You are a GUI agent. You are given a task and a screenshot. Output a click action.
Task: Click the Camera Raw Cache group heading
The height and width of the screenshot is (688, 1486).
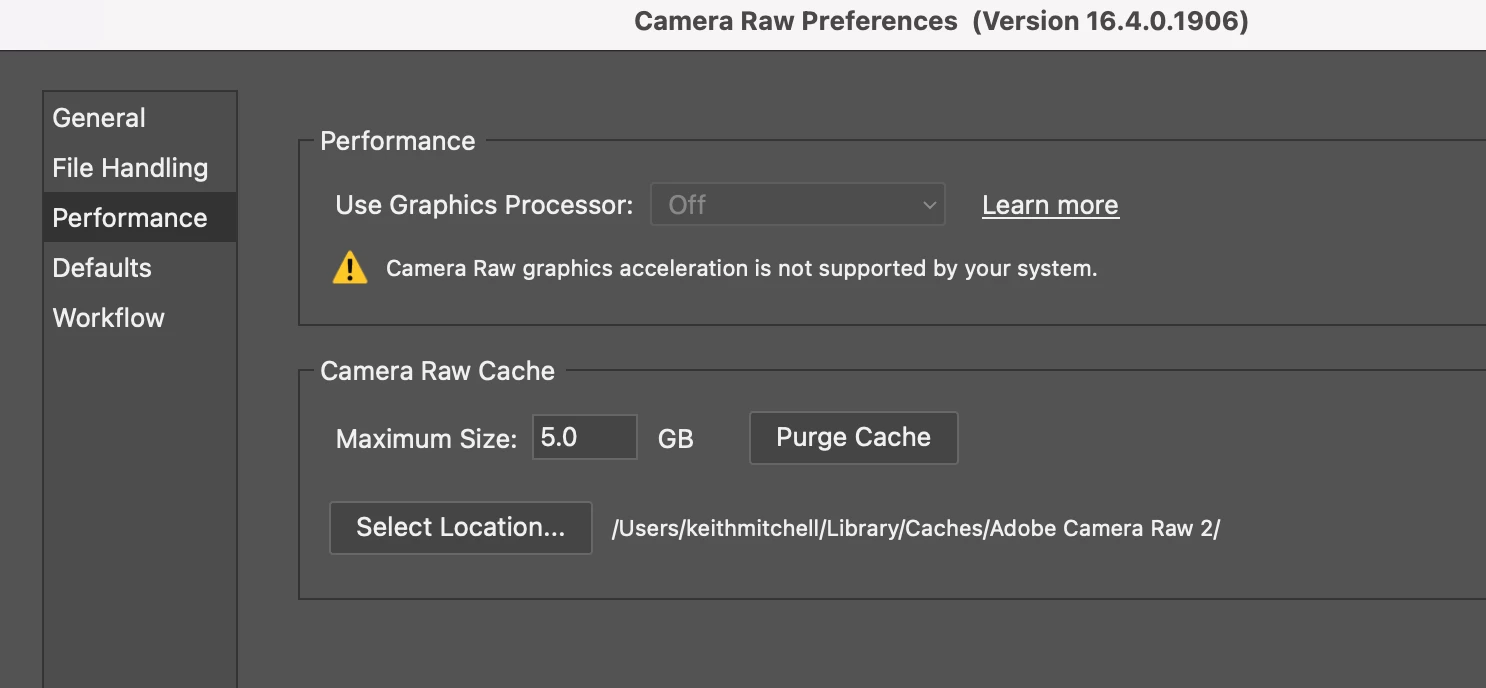click(437, 371)
